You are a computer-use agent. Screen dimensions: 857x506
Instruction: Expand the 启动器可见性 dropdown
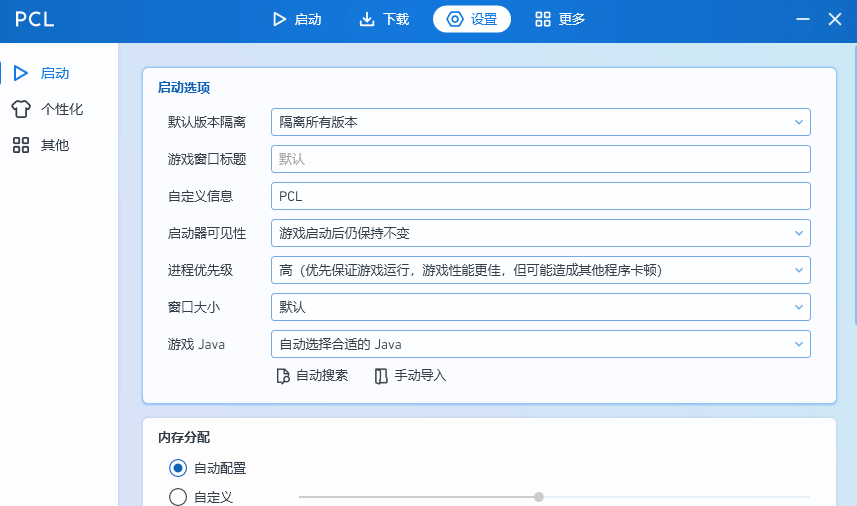coord(540,233)
